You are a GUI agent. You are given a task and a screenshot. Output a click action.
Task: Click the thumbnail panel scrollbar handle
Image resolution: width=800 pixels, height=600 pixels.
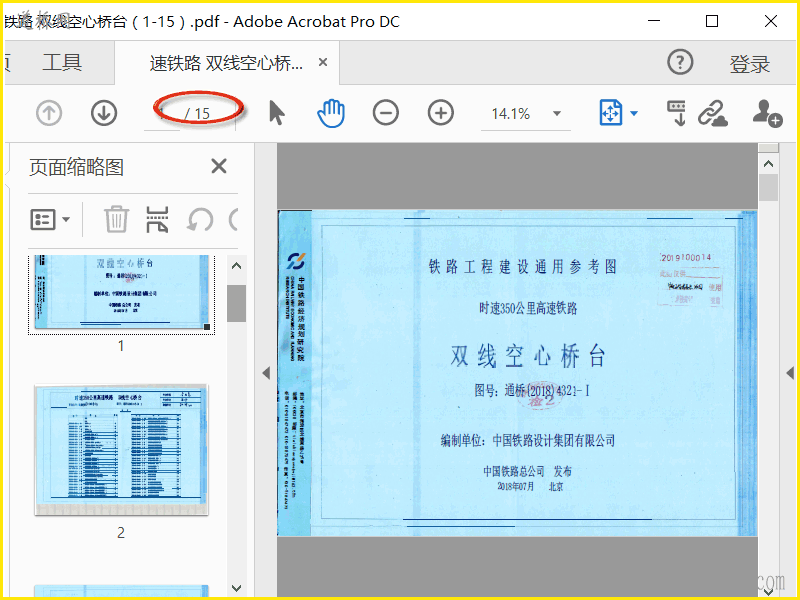(236, 303)
